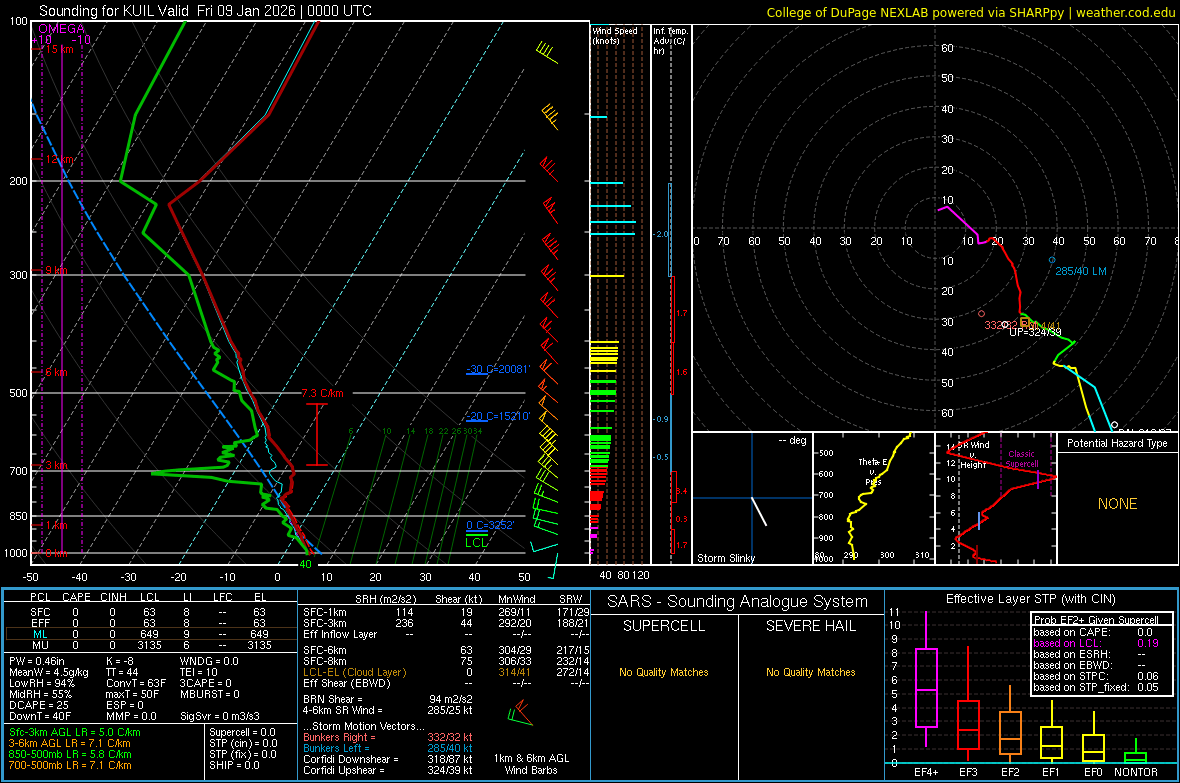Click the CINH column header
This screenshot has width=1180, height=783.
click(113, 597)
